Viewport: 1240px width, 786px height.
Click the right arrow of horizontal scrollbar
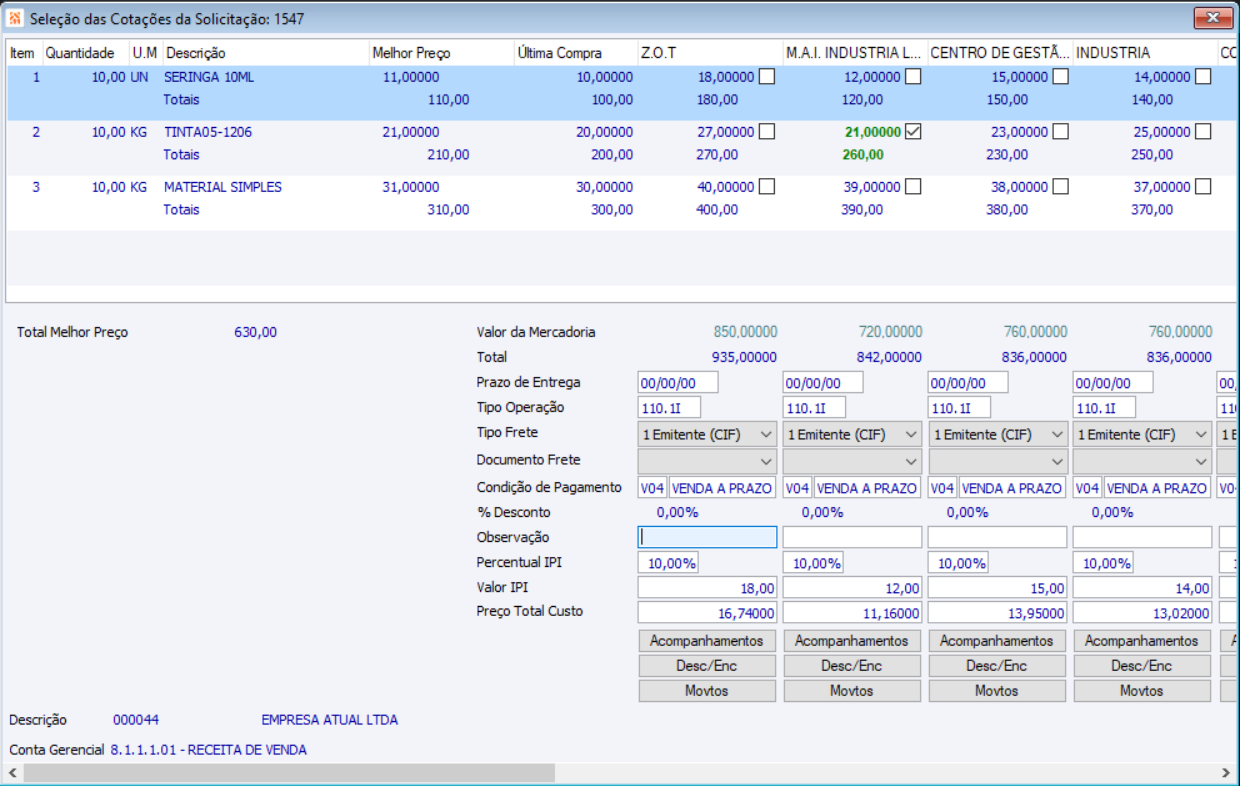1226,773
